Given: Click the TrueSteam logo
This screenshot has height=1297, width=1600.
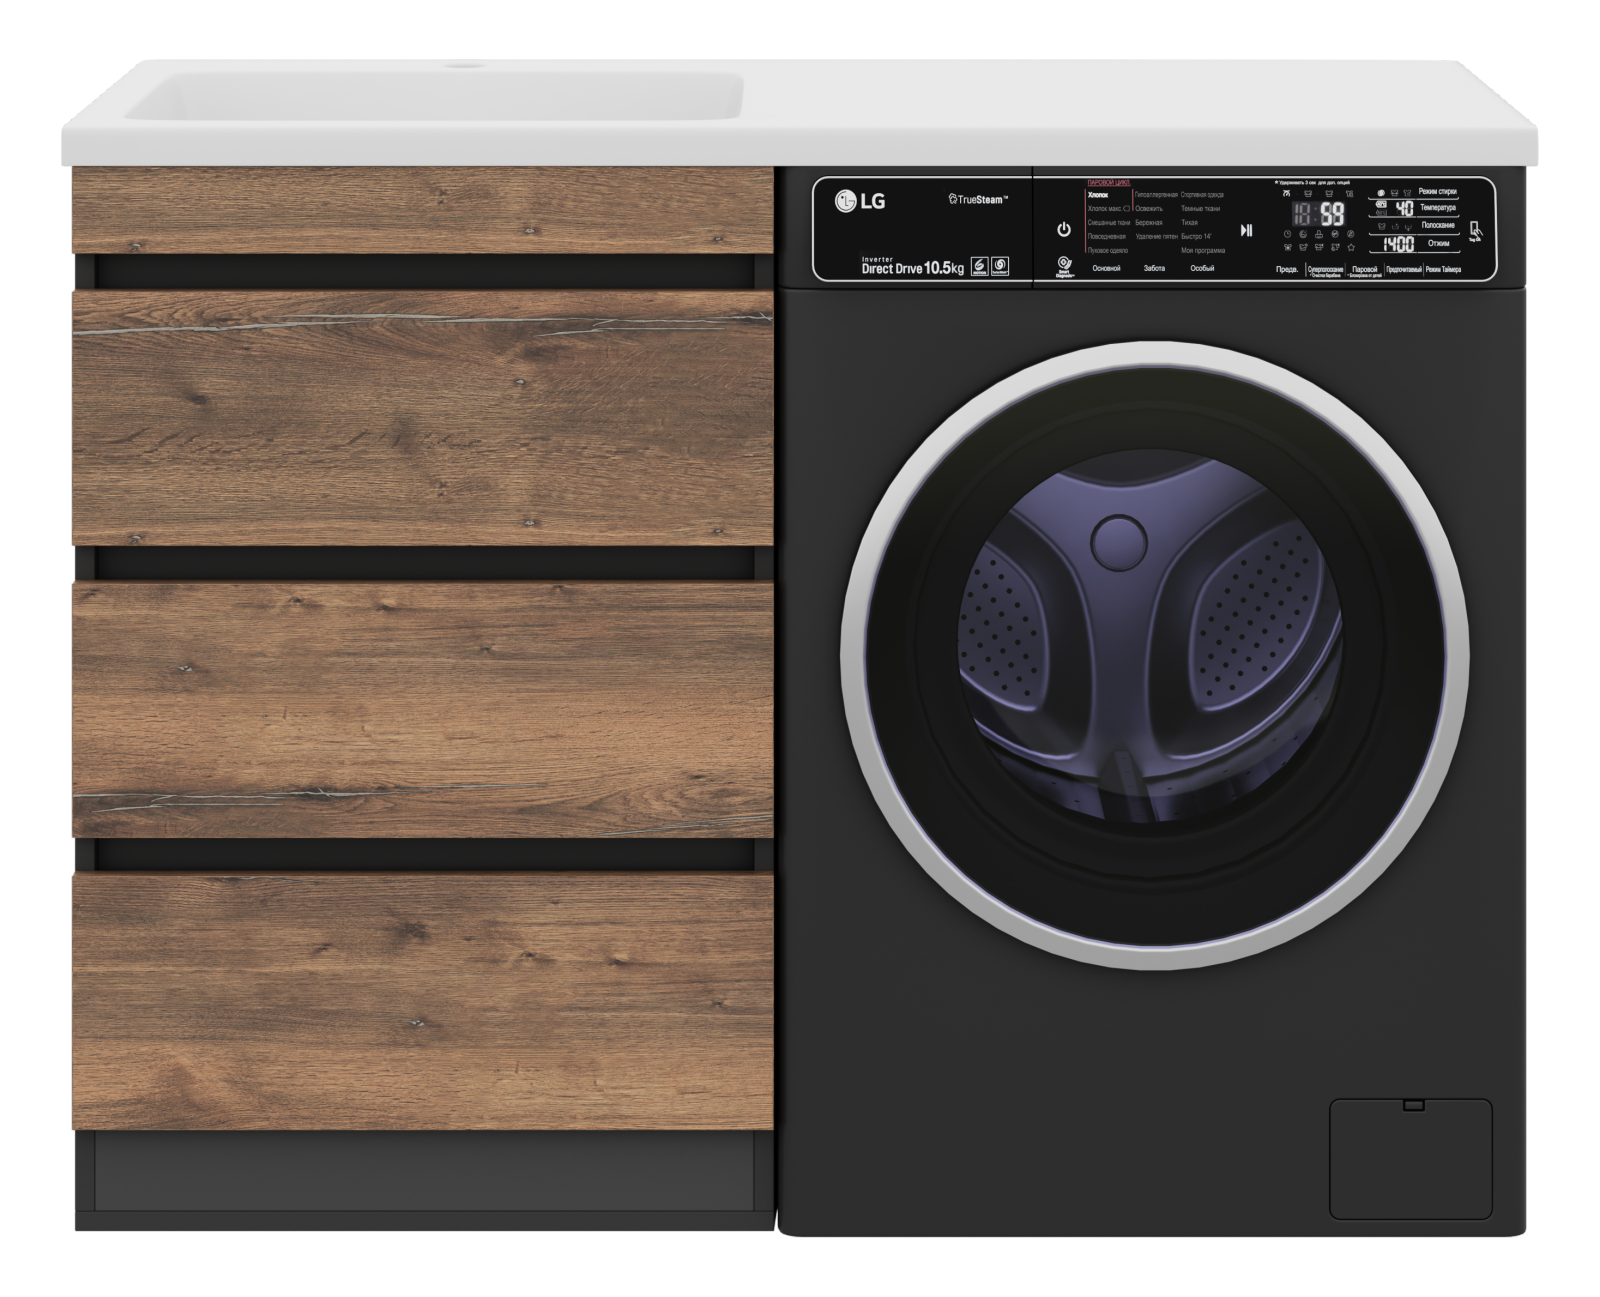Looking at the screenshot, I should coord(977,200).
